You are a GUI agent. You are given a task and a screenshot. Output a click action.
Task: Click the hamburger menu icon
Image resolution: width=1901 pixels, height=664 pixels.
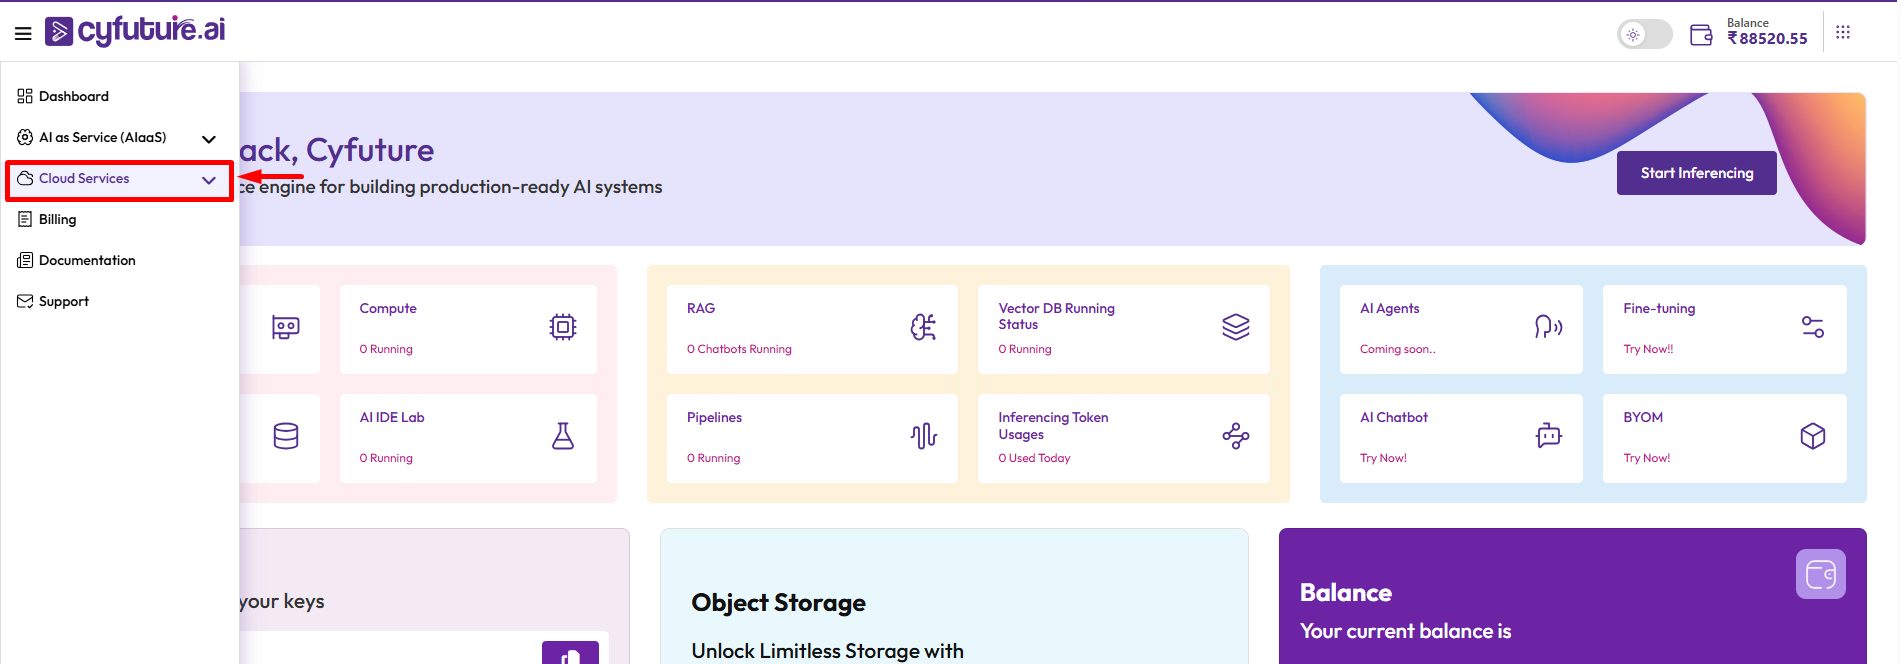point(23,33)
